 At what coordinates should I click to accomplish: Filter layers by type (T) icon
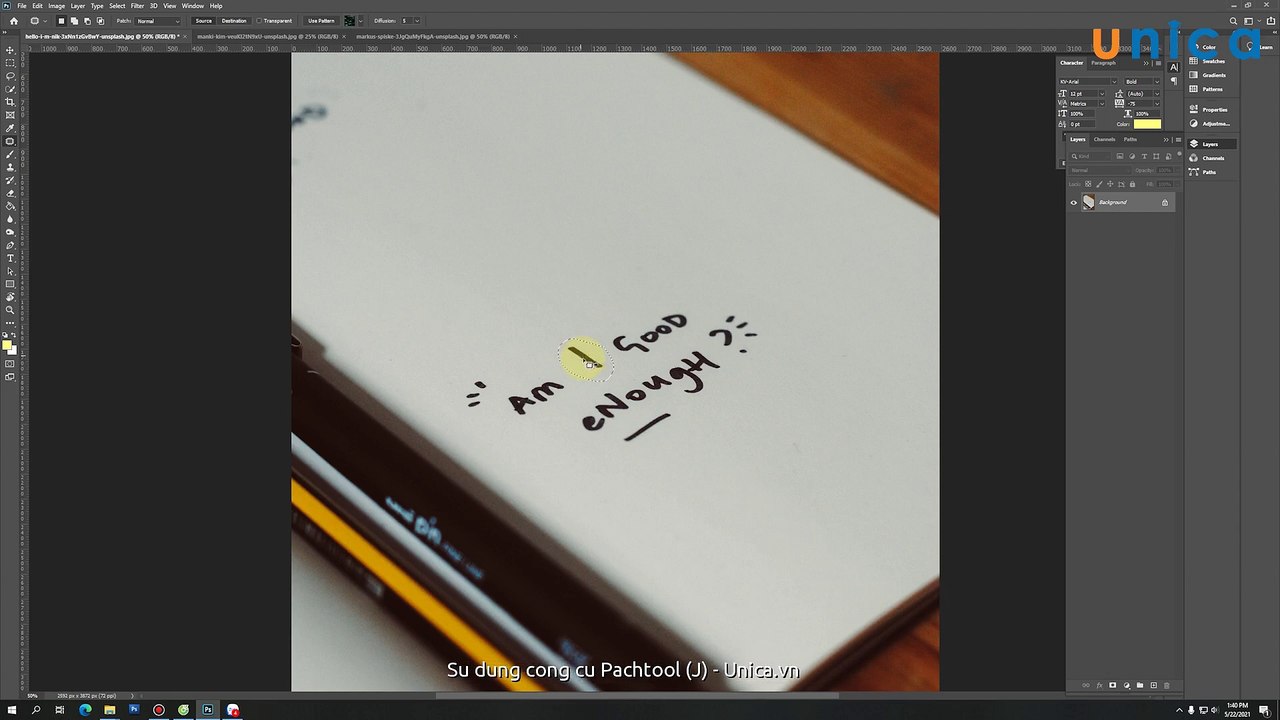coord(1144,156)
